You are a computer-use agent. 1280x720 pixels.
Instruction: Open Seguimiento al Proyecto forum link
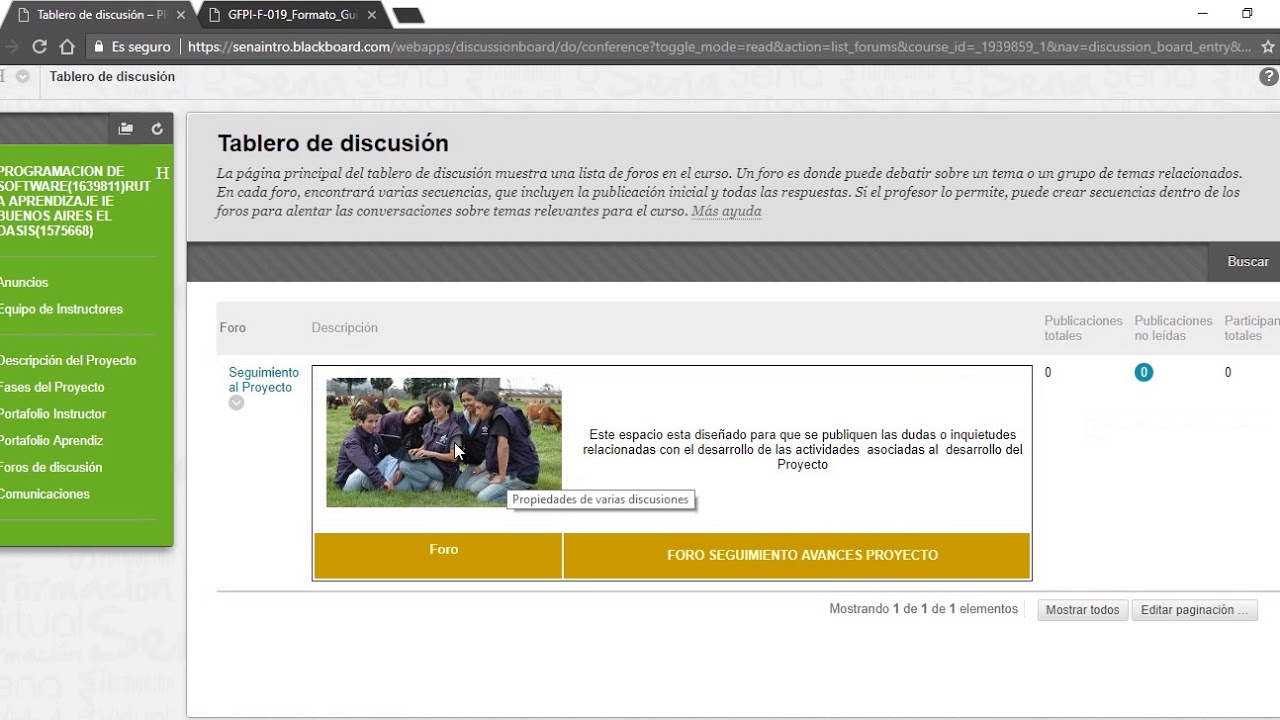[x=263, y=380]
